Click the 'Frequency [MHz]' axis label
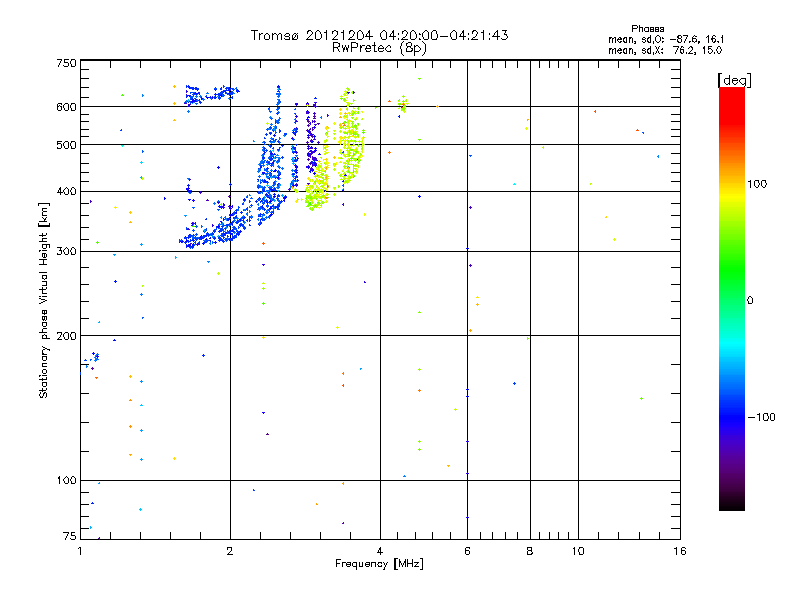 (x=379, y=564)
